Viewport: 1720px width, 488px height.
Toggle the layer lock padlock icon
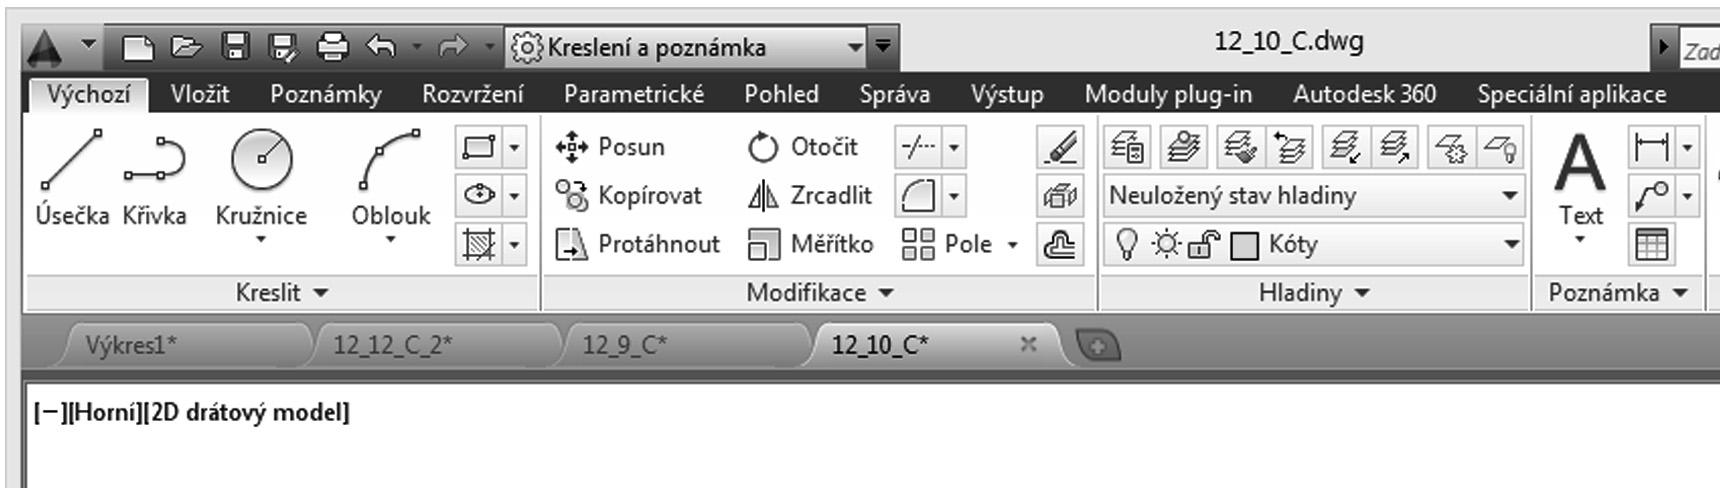[x=1203, y=245]
